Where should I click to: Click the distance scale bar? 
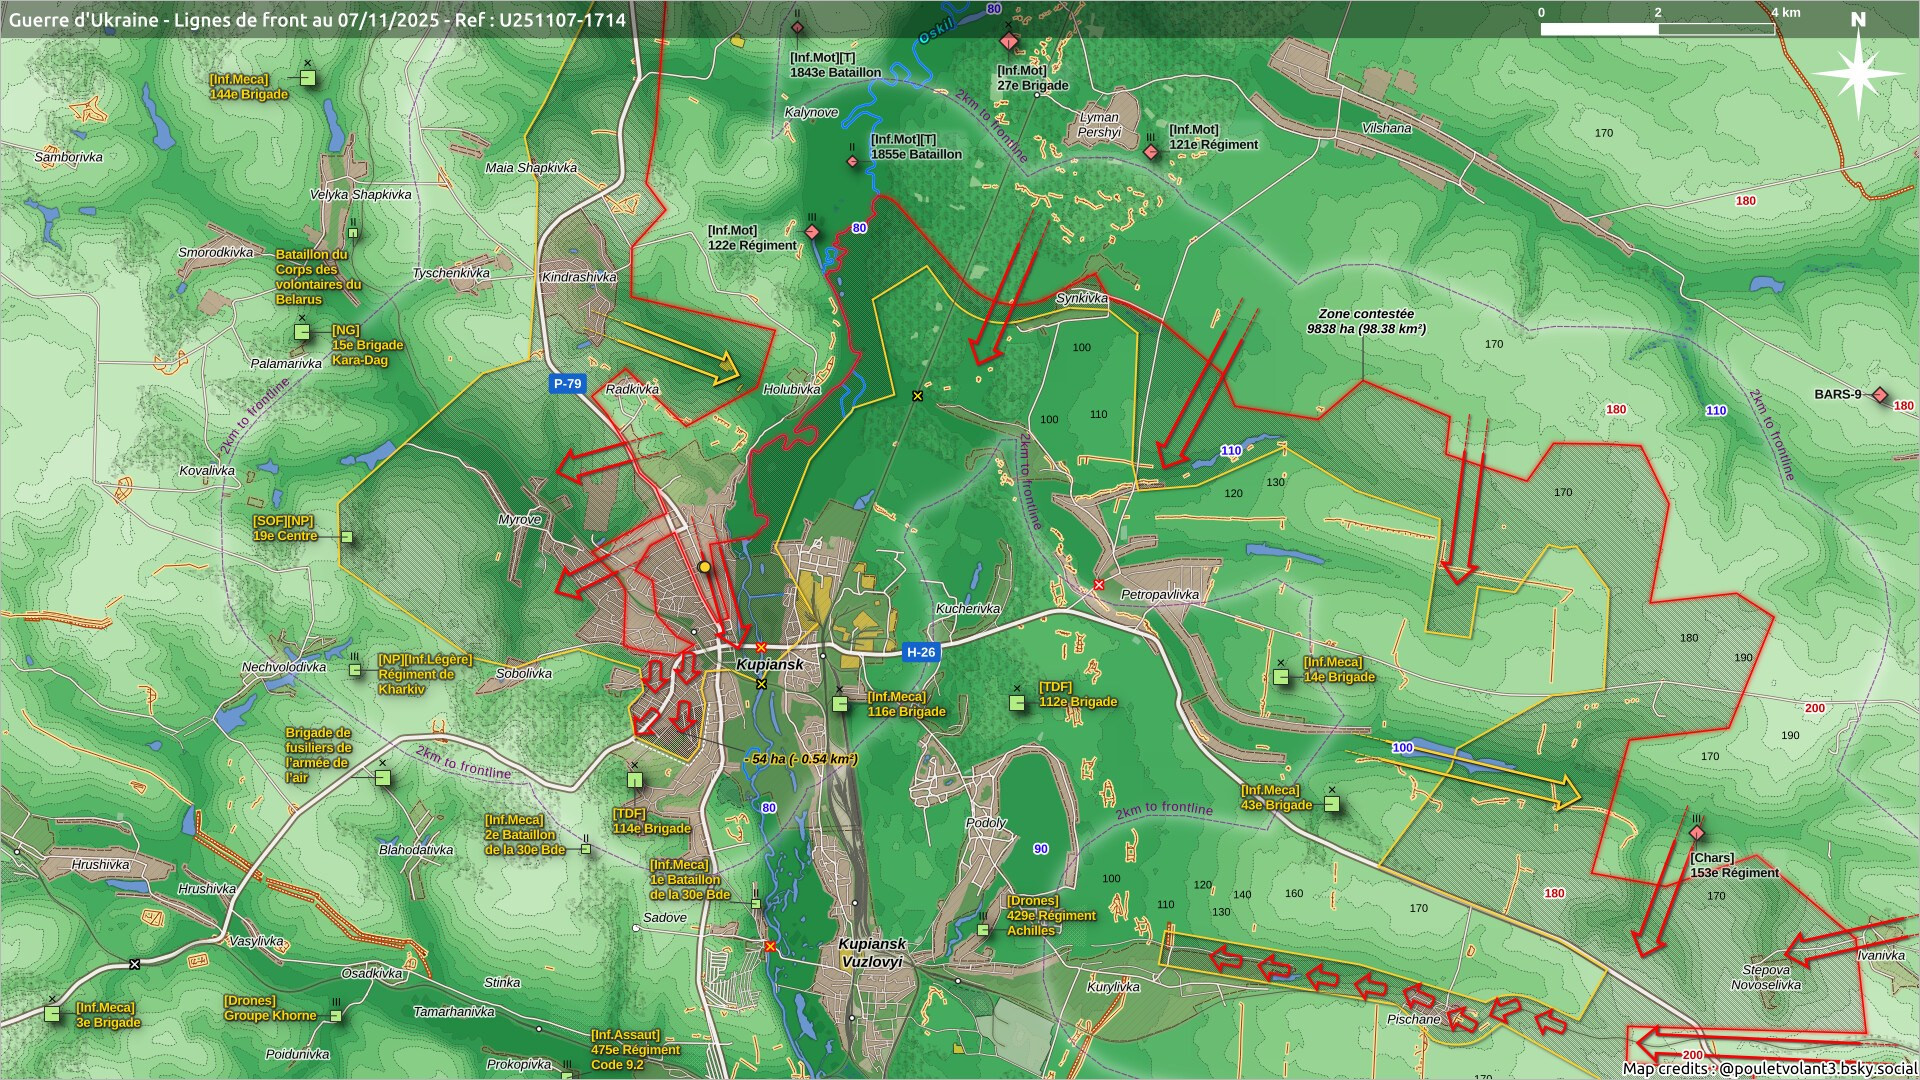point(1657,28)
